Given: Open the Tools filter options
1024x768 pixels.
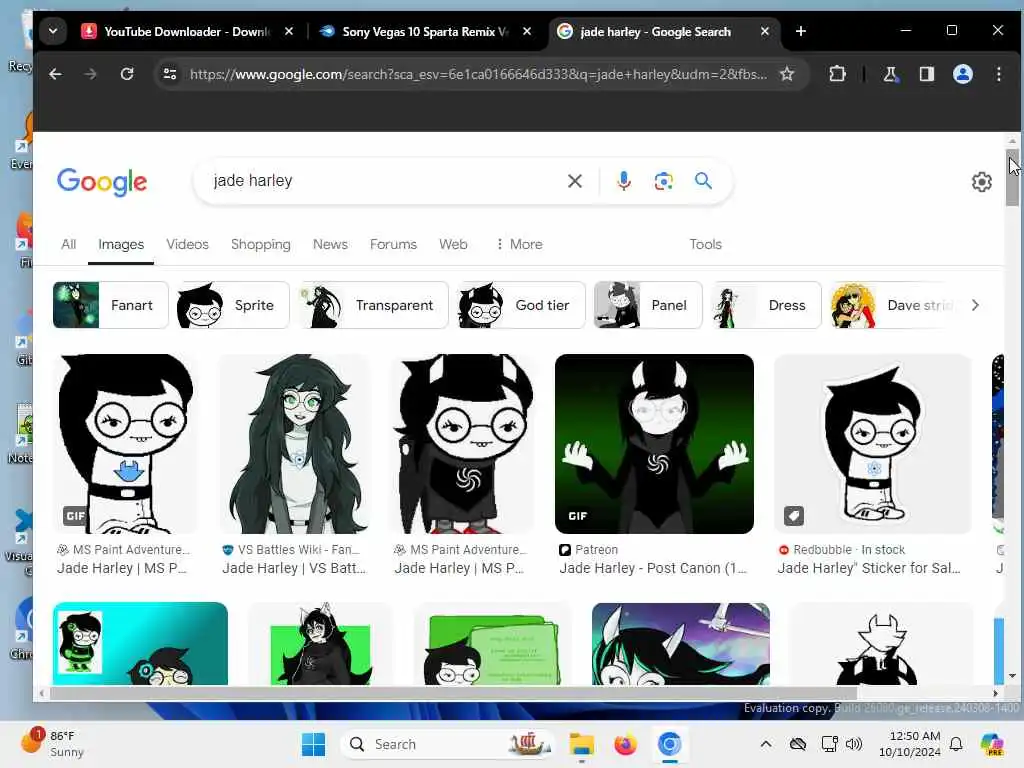Looking at the screenshot, I should [705, 244].
